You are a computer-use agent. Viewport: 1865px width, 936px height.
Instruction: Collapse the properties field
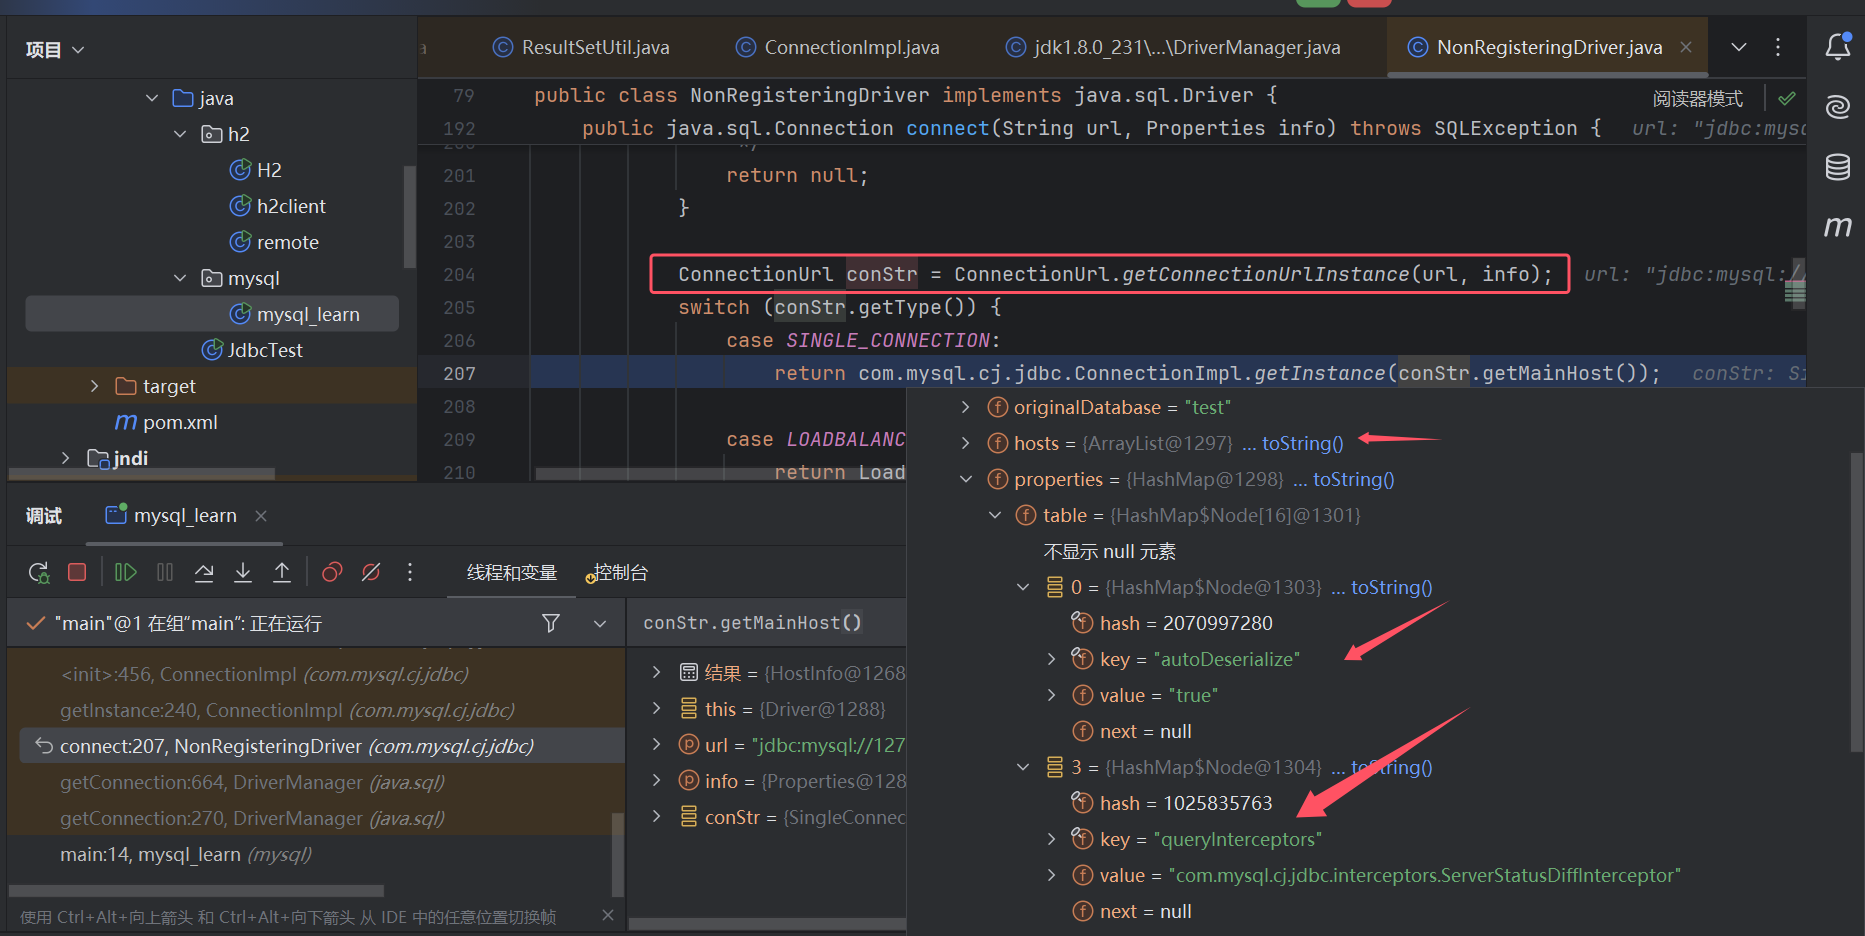pos(965,479)
